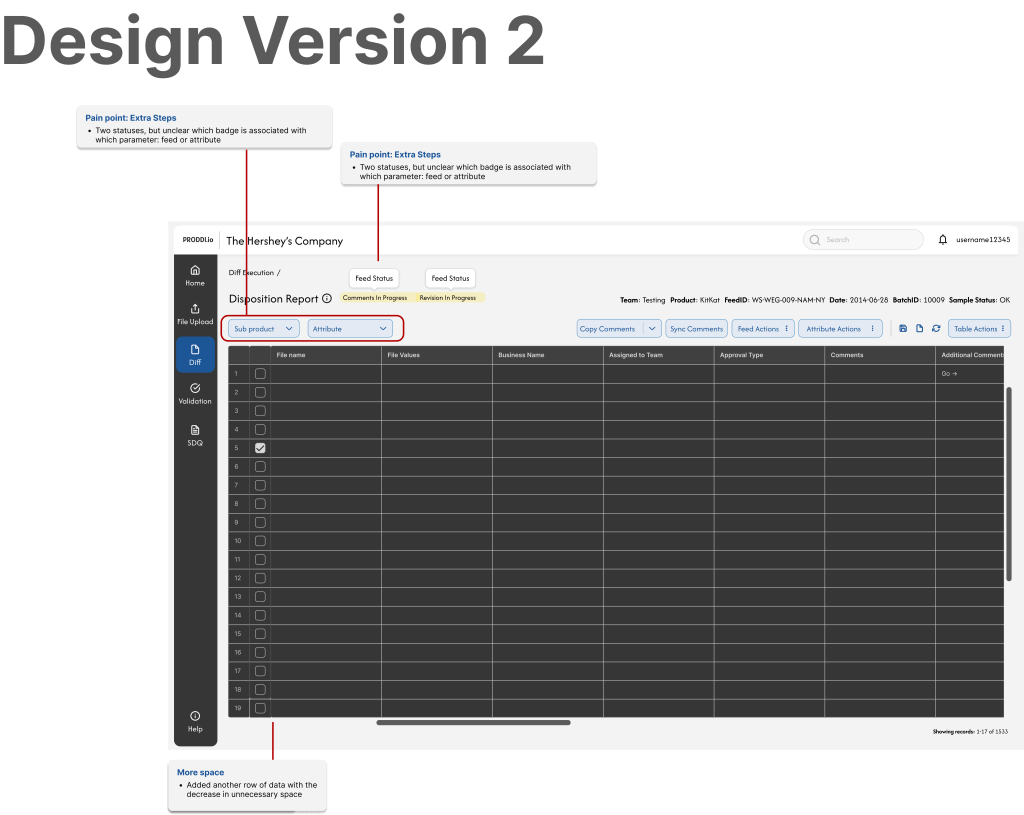Open the Table Actions menu
The image size is (1024, 815).
(979, 328)
